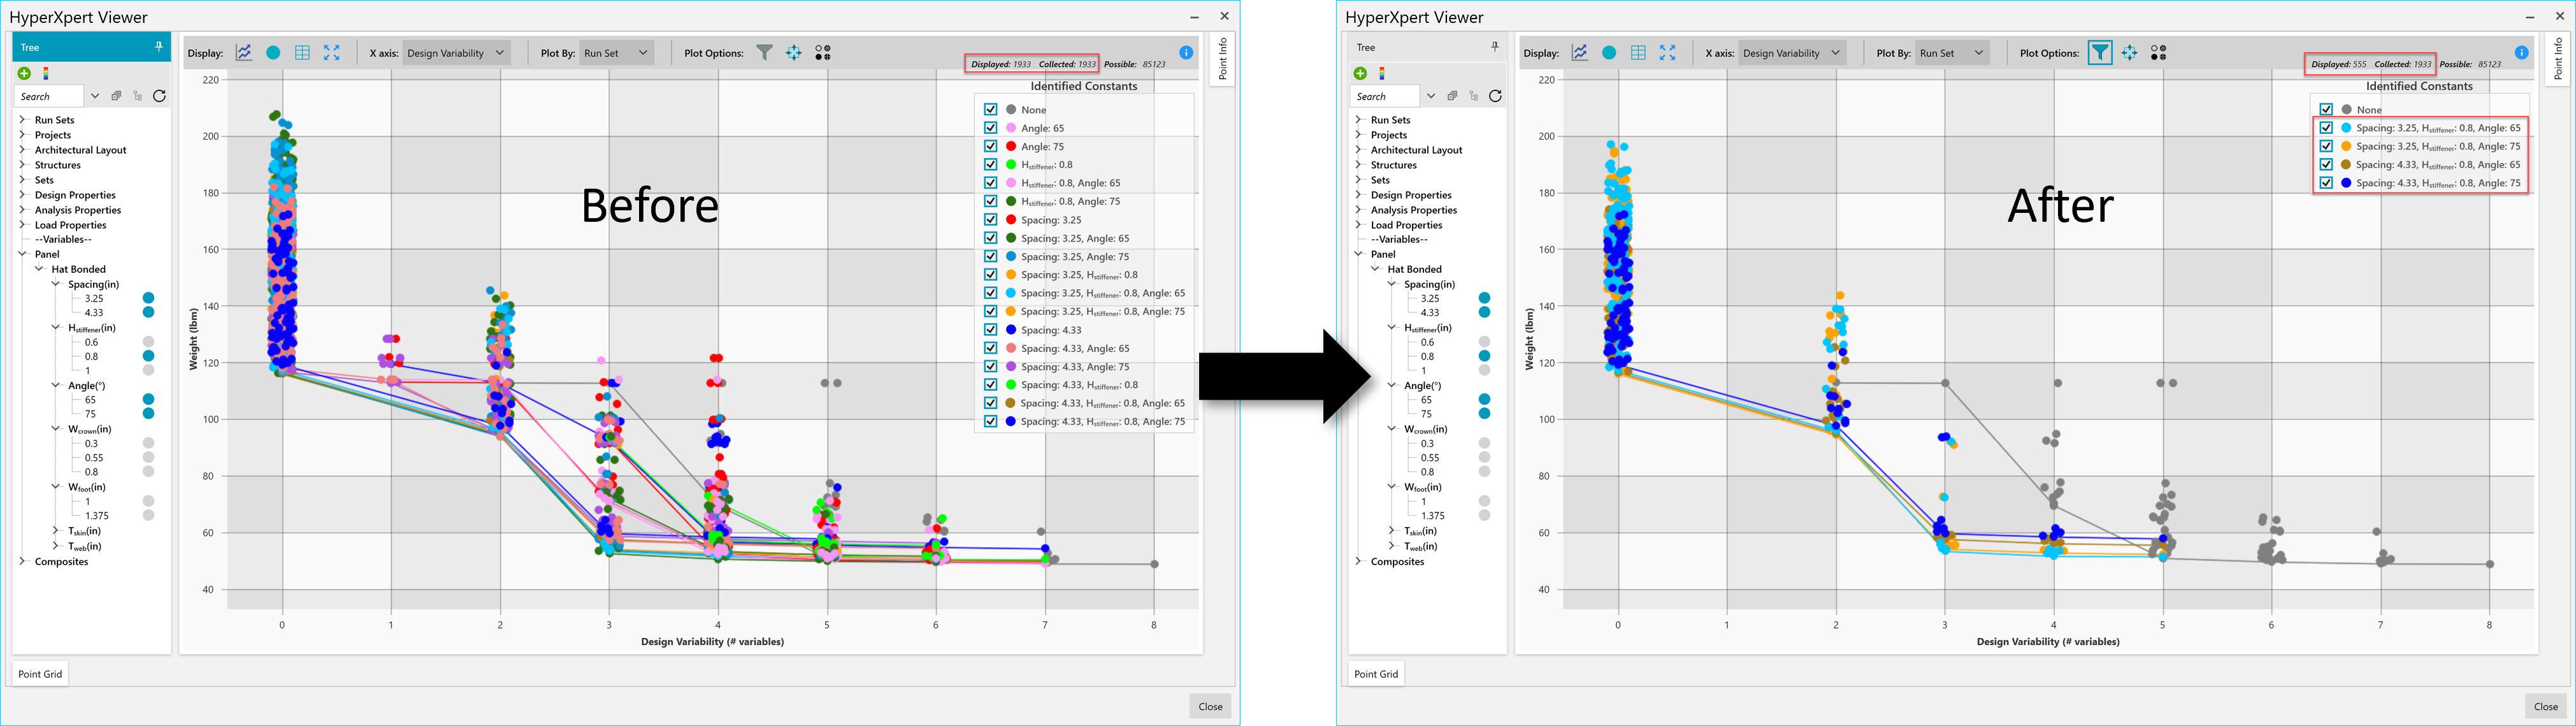
Task: Toggle 'Spacing: 4.33, Hstiffener: 0.8, Angle: 75' in After window
Action: (2326, 183)
